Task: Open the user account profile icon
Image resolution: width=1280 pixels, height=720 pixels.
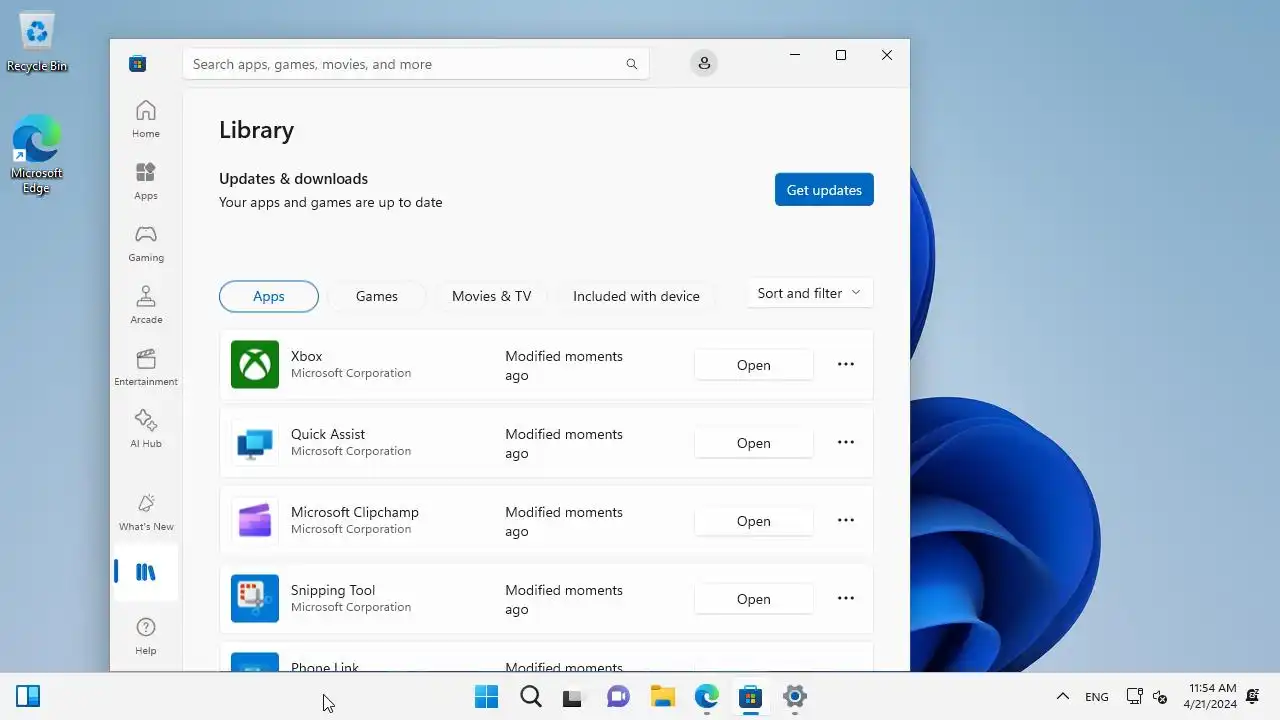Action: point(704,63)
